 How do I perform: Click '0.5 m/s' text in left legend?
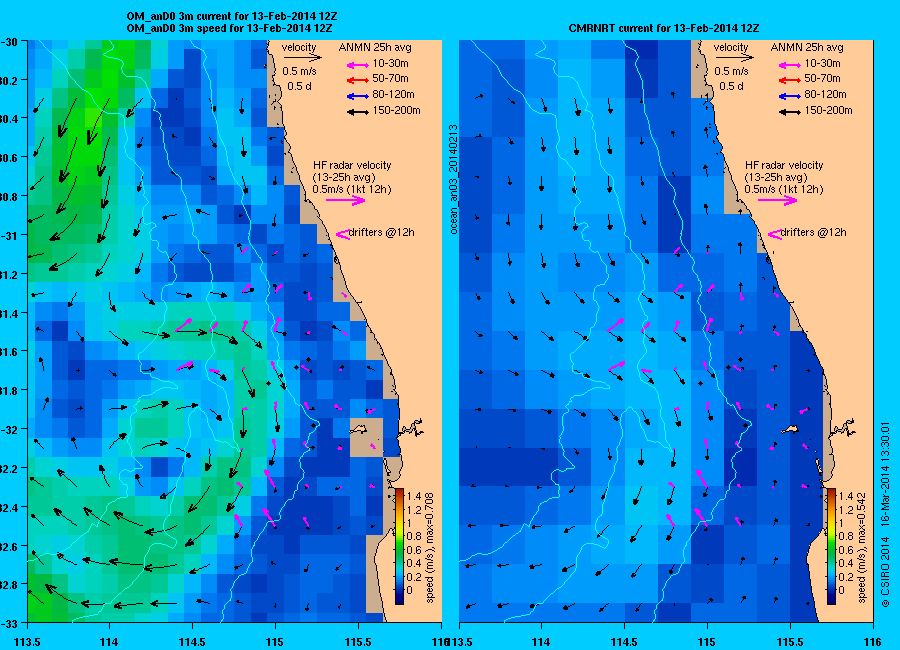[300, 71]
